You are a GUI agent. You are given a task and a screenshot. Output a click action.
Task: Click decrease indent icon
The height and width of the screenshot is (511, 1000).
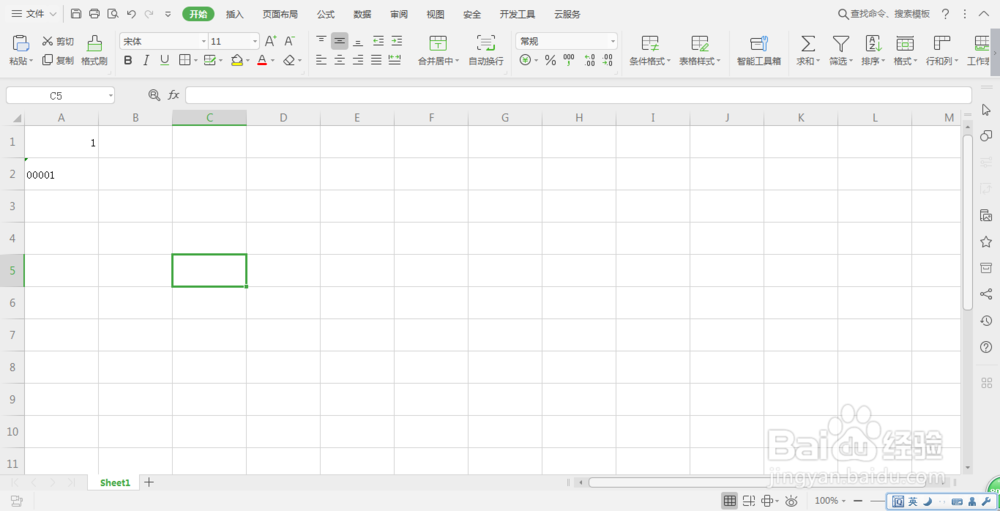[x=378, y=41]
